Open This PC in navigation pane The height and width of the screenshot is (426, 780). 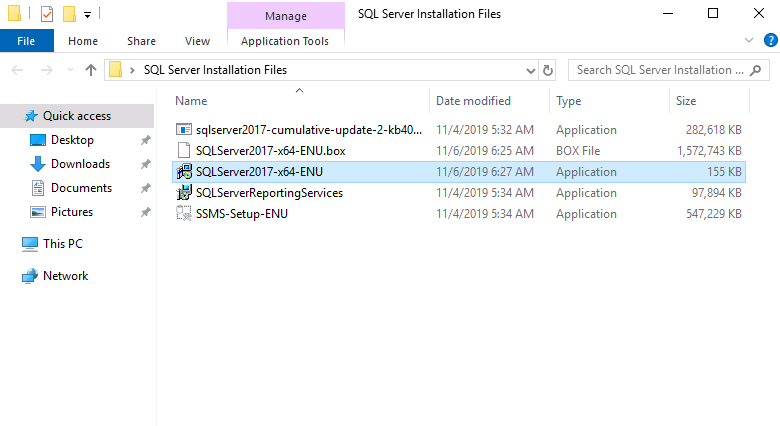tap(62, 244)
